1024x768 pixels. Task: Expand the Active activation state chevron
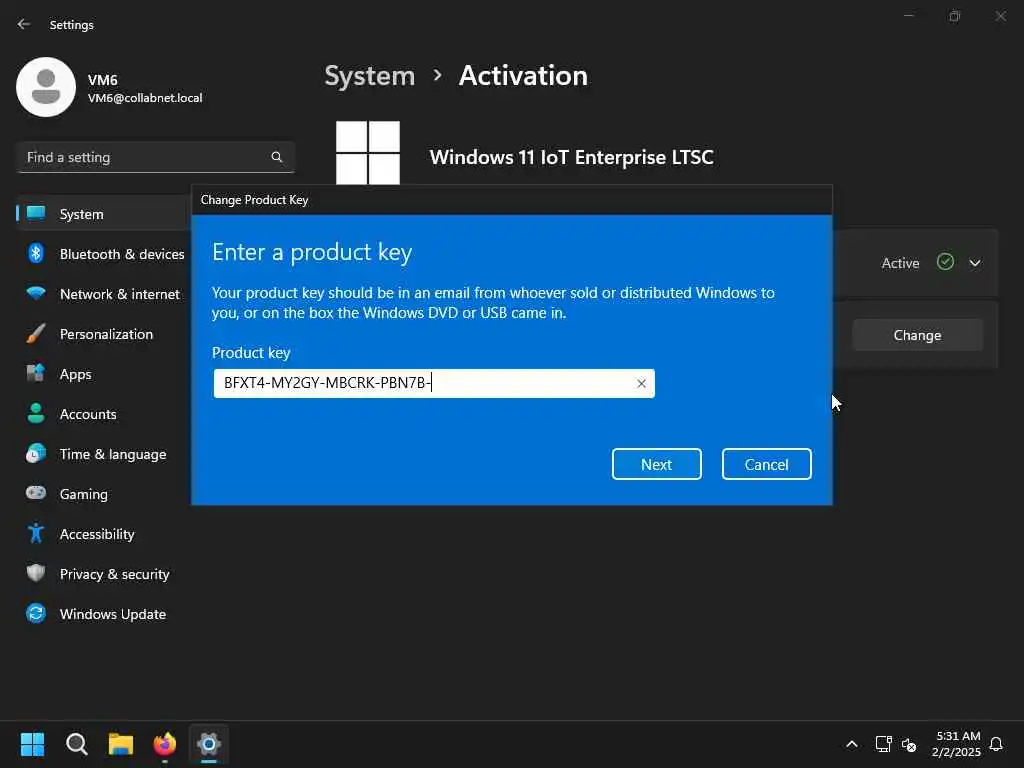[975, 263]
